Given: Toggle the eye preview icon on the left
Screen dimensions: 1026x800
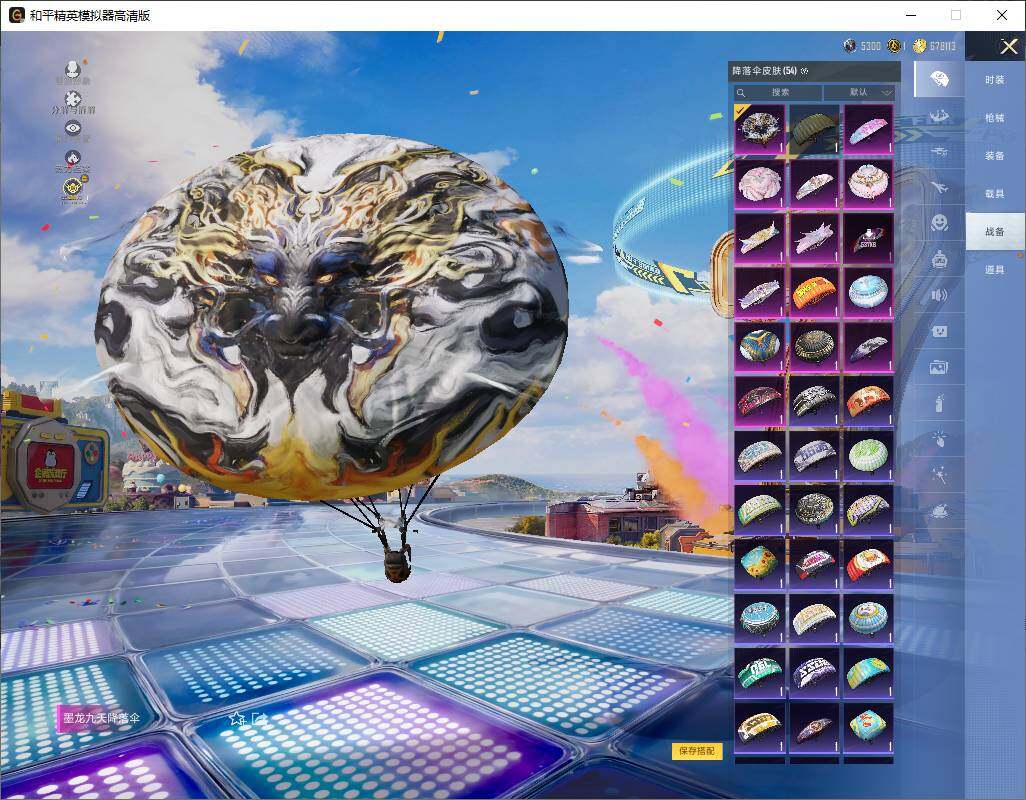Looking at the screenshot, I should tap(73, 128).
